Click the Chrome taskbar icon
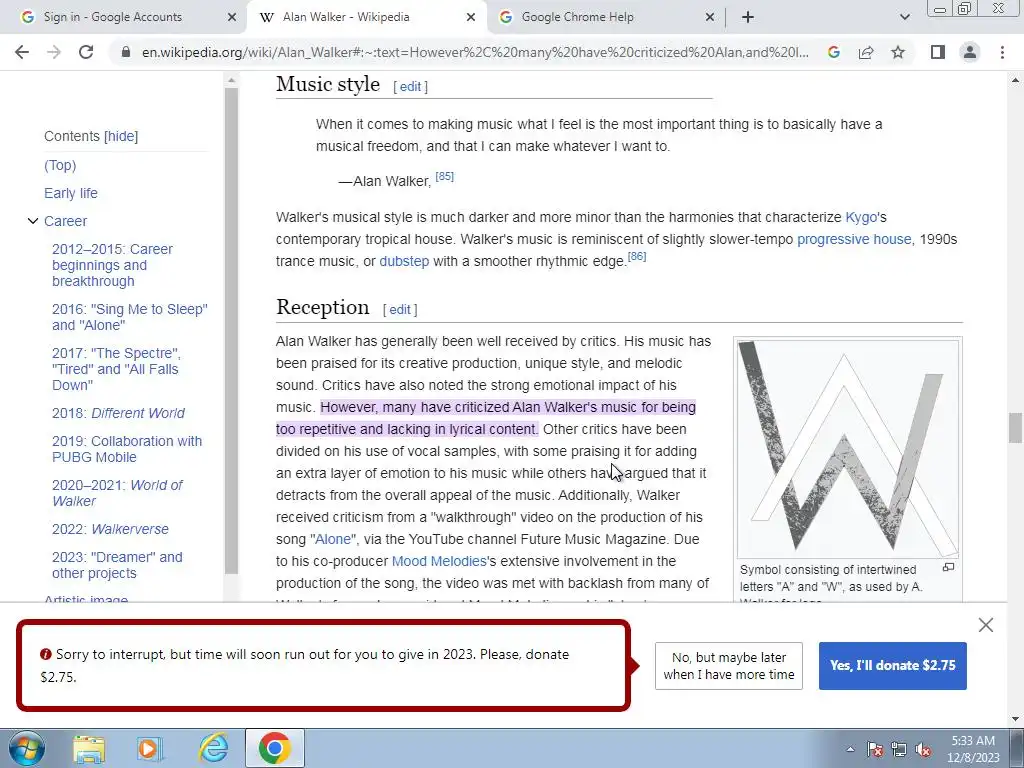The image size is (1024, 768). (274, 748)
